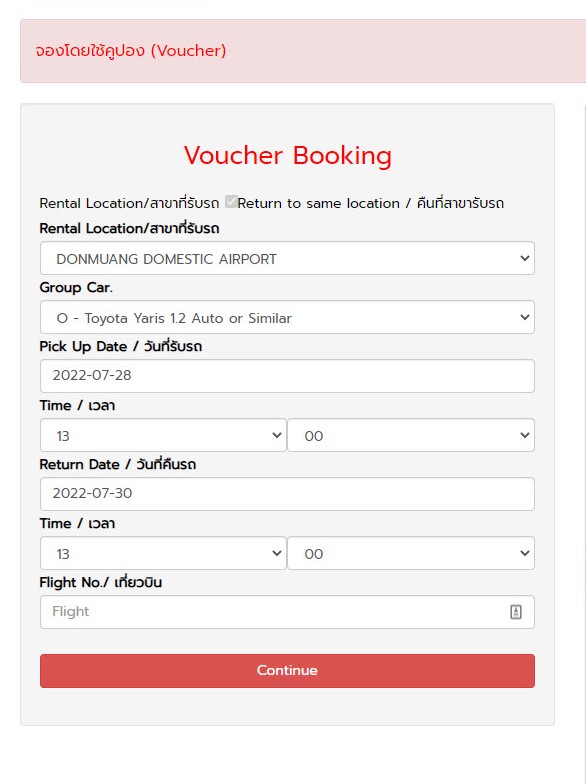Open the pick-up time hour dropdown

[x=163, y=436]
